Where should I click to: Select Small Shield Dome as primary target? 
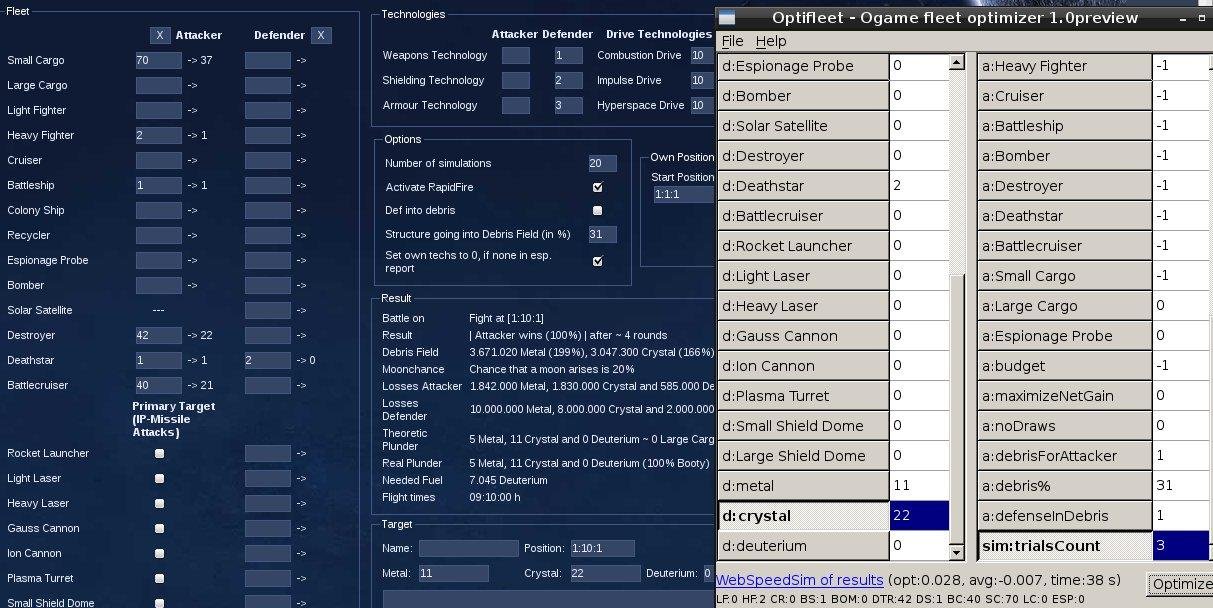(159, 603)
